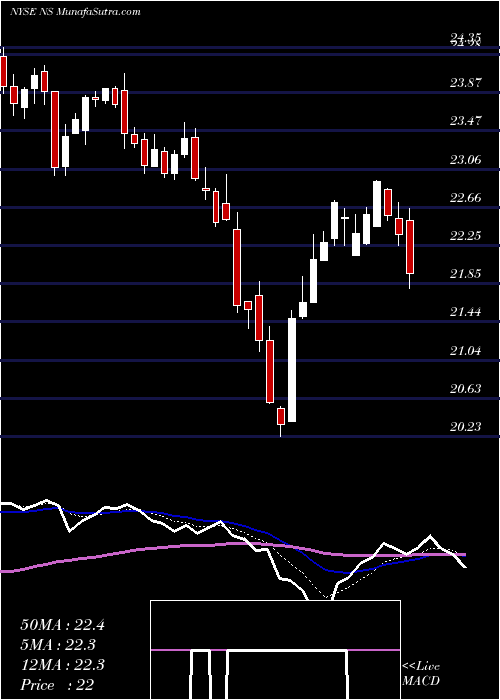Select the 20.63 price level label
The width and height of the screenshot is (500, 700).
[x=466, y=388]
